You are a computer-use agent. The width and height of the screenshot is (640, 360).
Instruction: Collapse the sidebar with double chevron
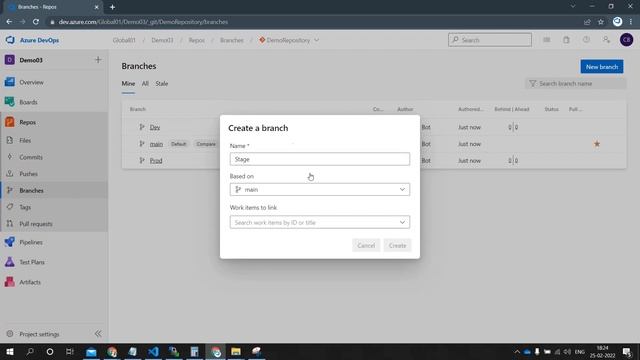tap(98, 334)
